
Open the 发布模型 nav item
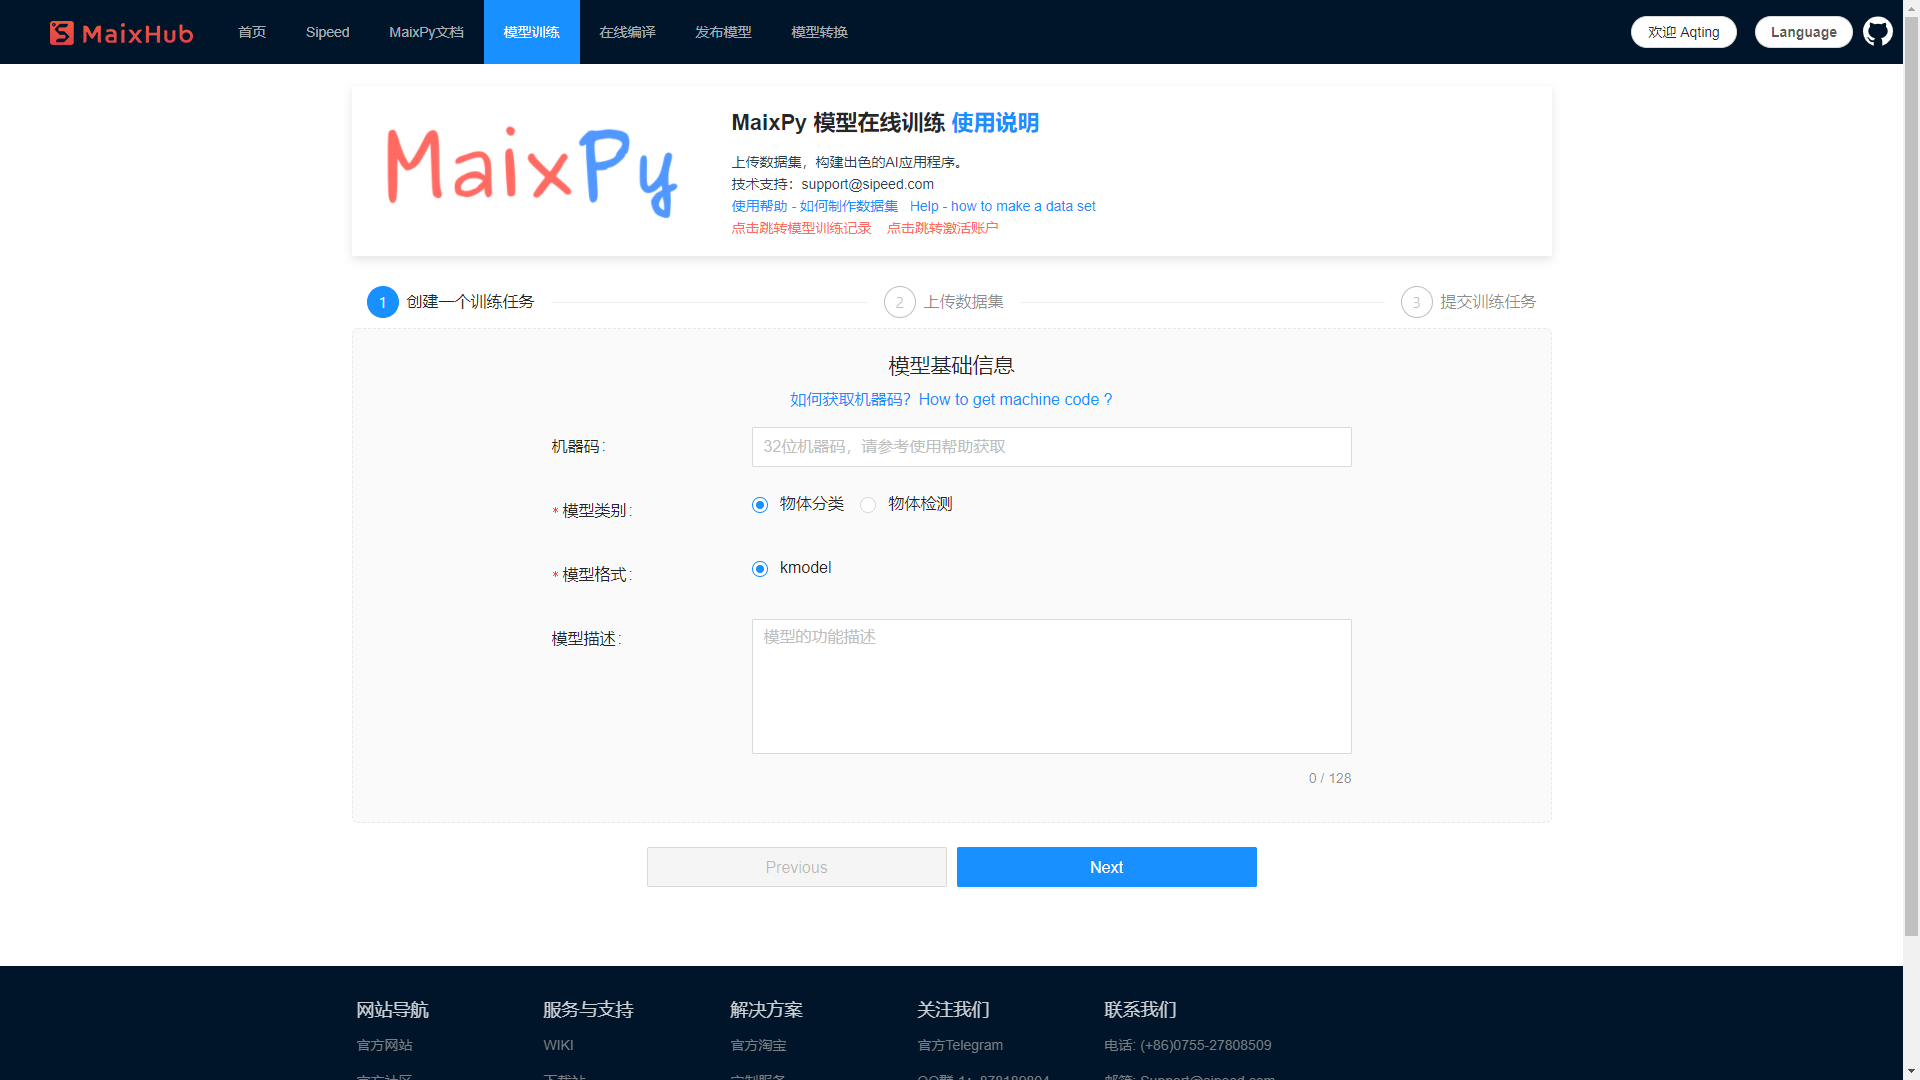(724, 32)
